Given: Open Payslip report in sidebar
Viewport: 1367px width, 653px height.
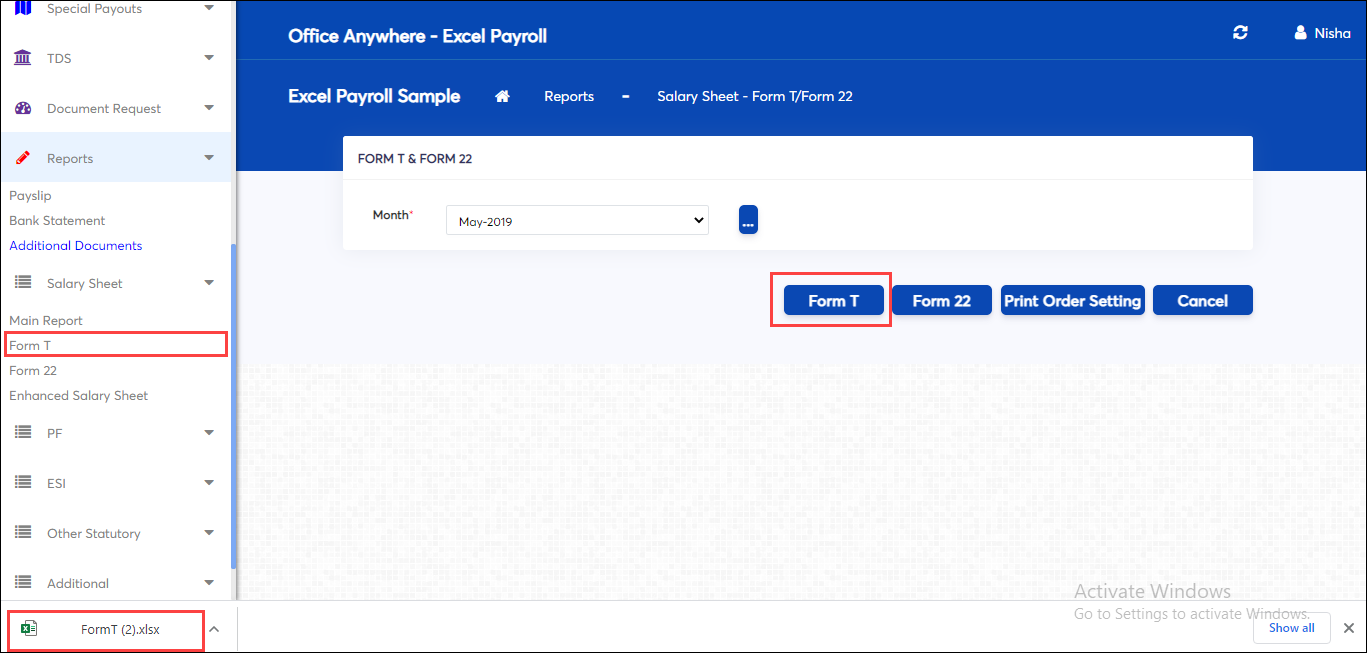Looking at the screenshot, I should coord(30,196).
